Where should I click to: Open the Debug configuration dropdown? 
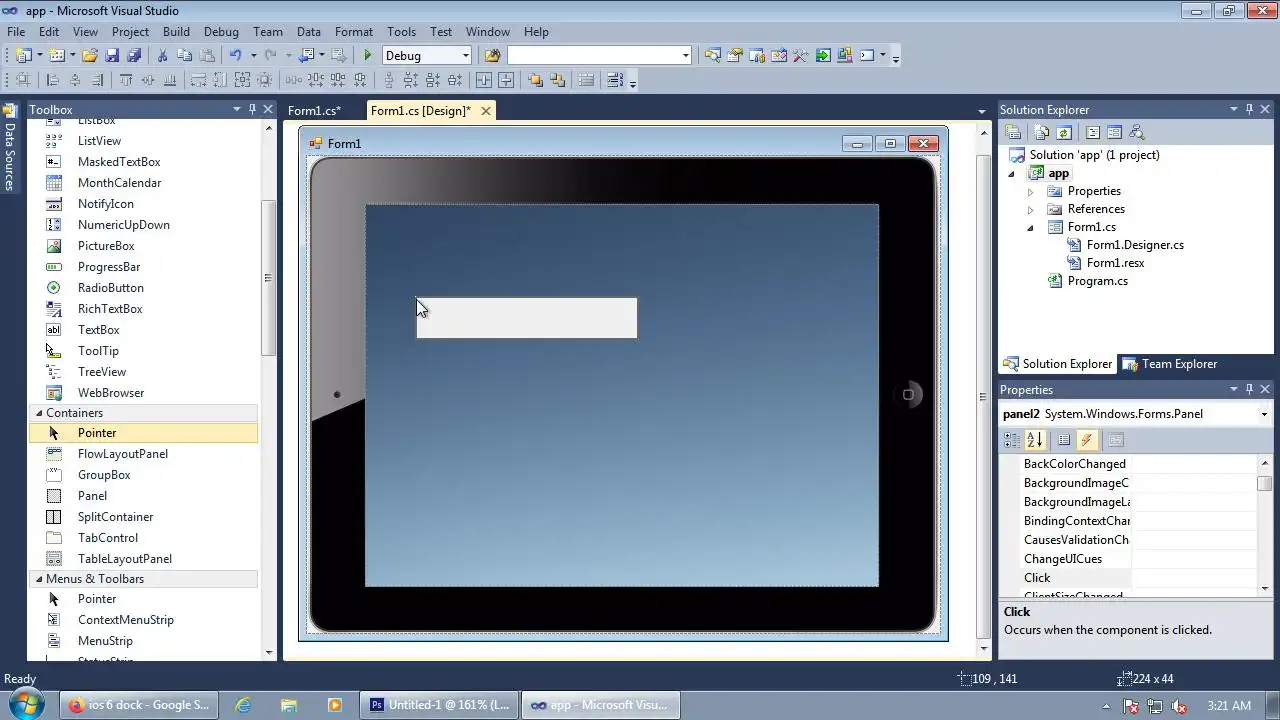466,56
